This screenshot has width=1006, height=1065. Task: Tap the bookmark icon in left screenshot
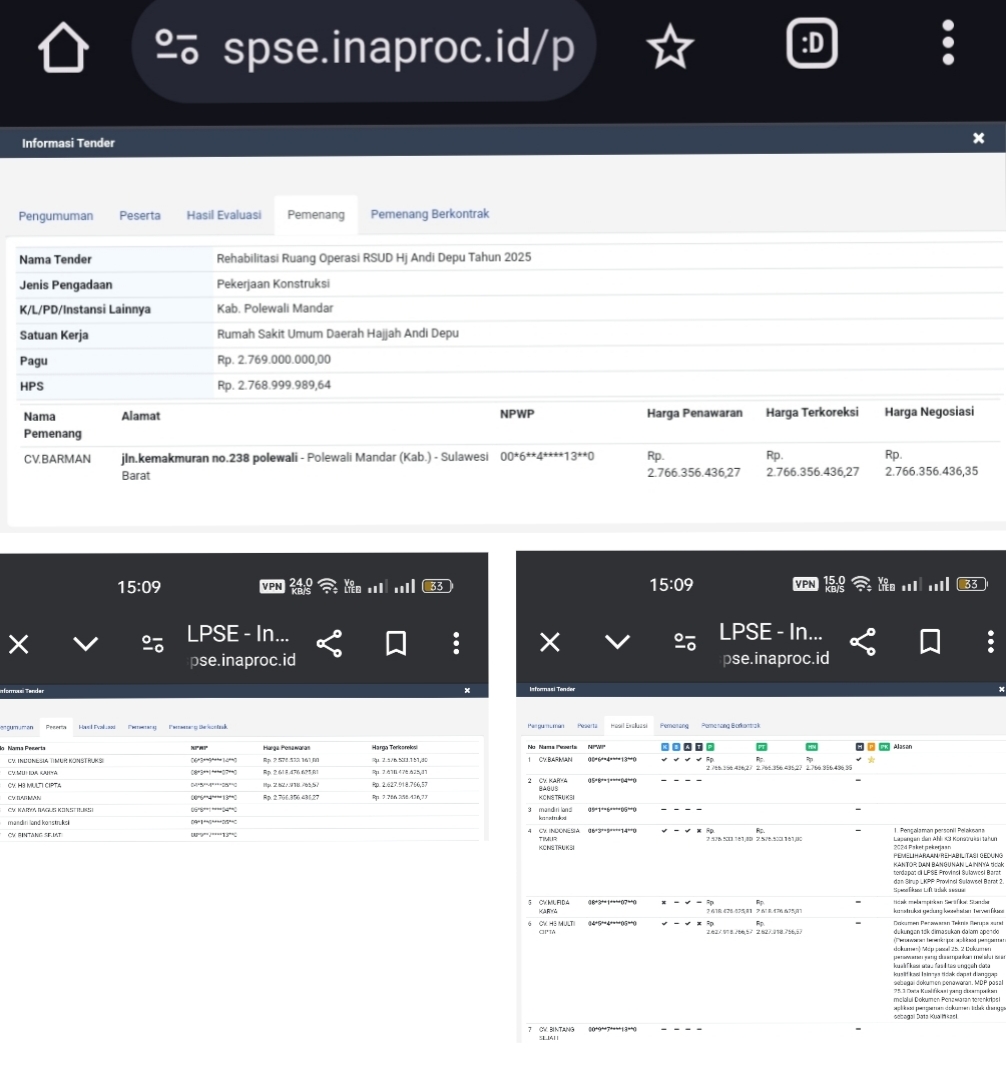397,643
